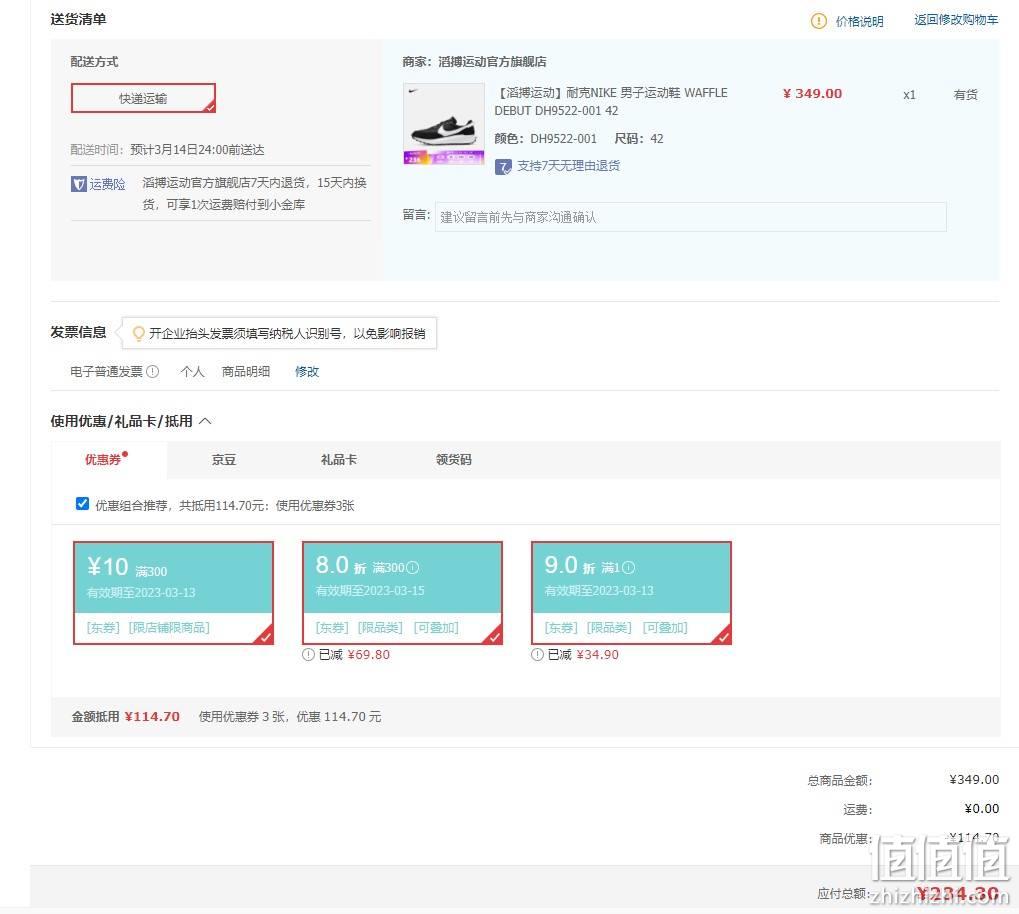Click the 7-day return badge icon
The height and width of the screenshot is (914, 1019).
click(503, 167)
